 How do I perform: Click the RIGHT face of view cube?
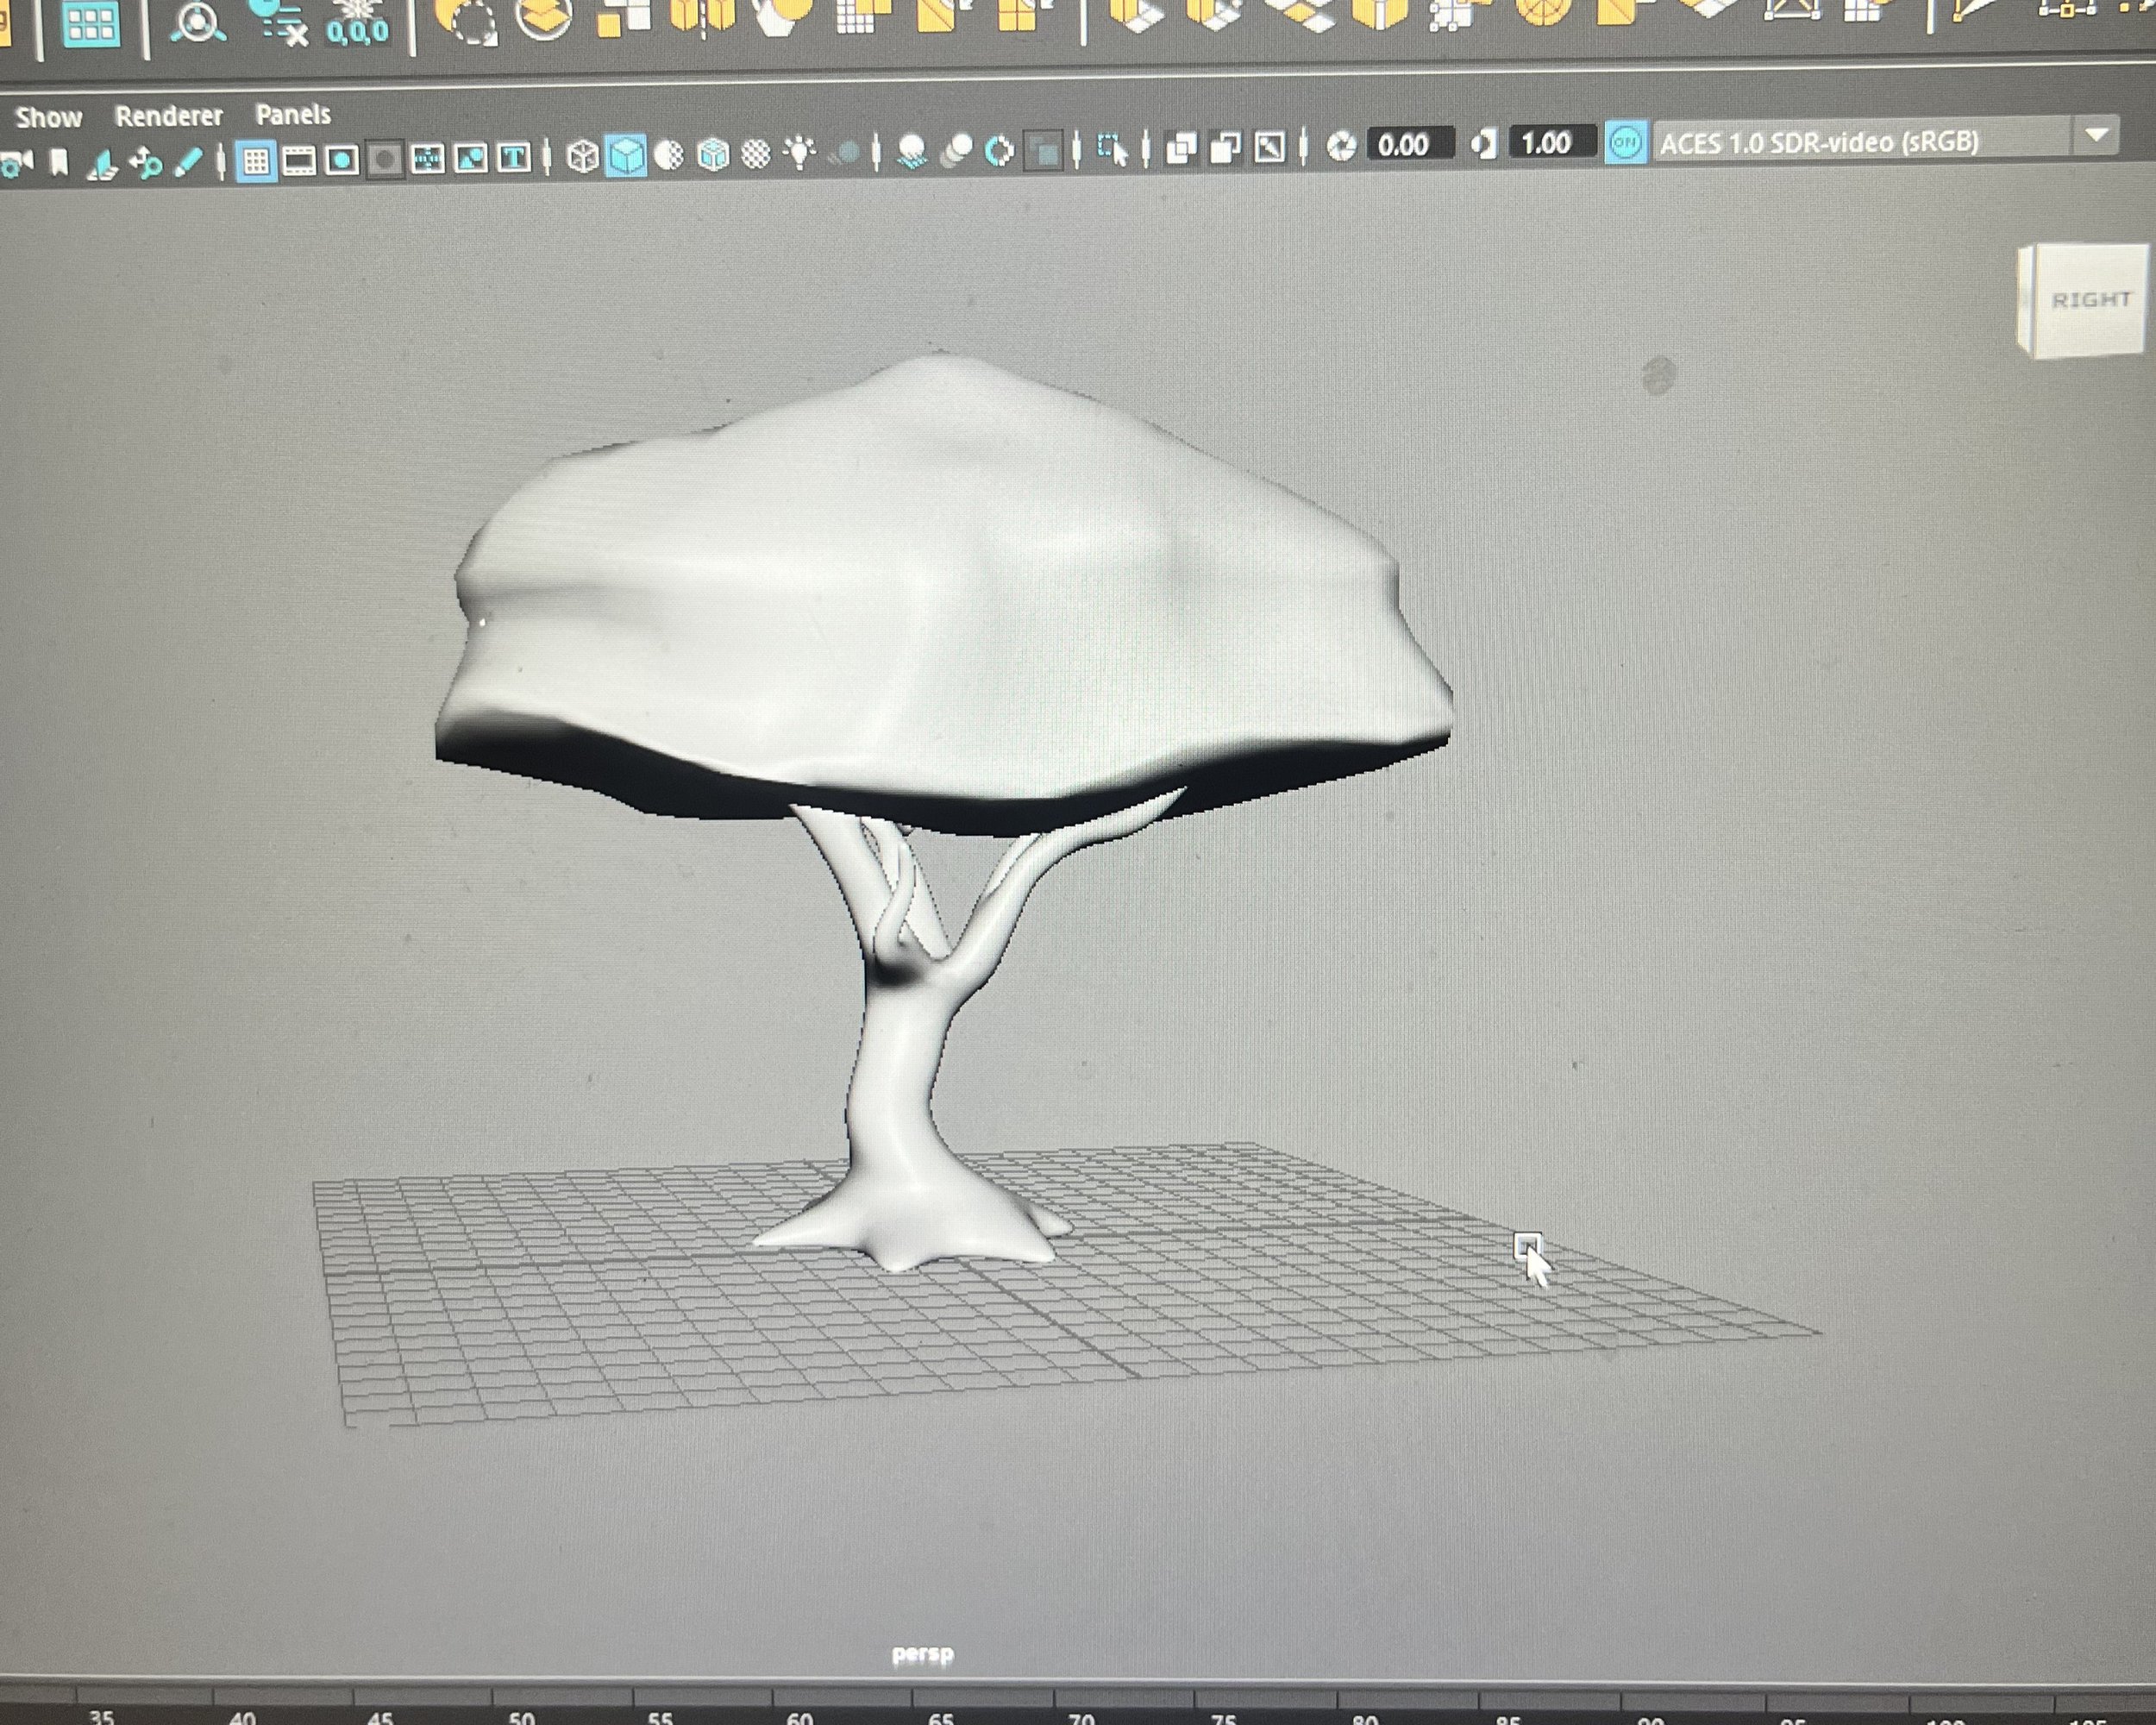[2090, 299]
